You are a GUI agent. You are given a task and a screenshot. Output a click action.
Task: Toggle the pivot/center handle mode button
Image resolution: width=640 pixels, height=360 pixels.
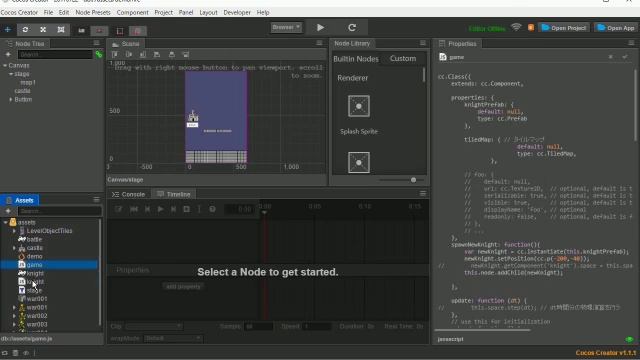[82, 30]
